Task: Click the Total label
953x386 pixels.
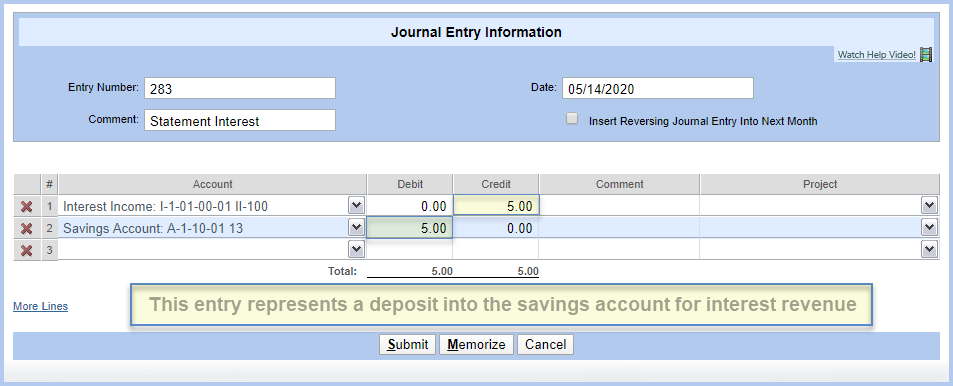Action: pos(342,272)
